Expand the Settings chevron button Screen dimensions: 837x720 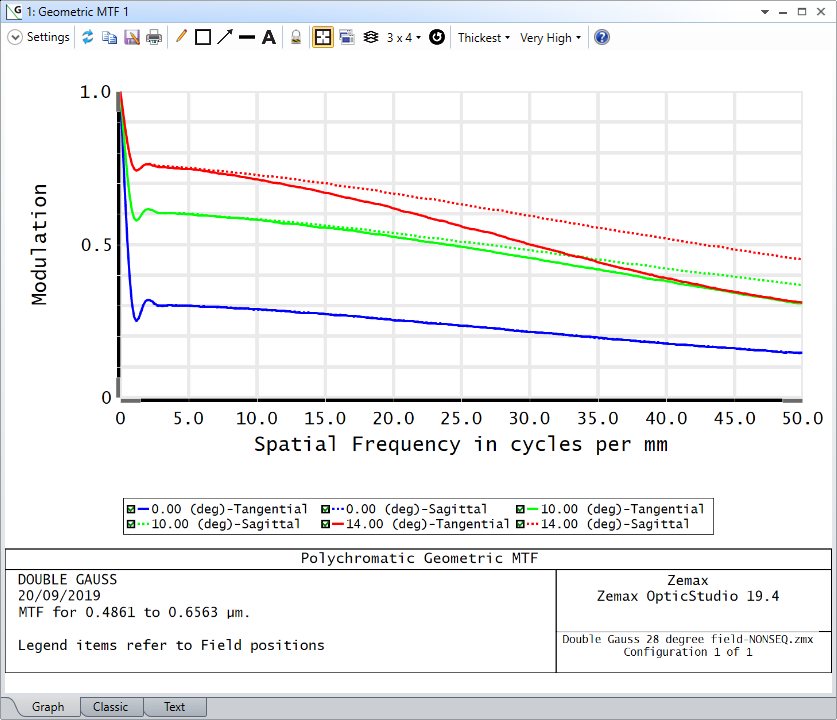pos(15,37)
